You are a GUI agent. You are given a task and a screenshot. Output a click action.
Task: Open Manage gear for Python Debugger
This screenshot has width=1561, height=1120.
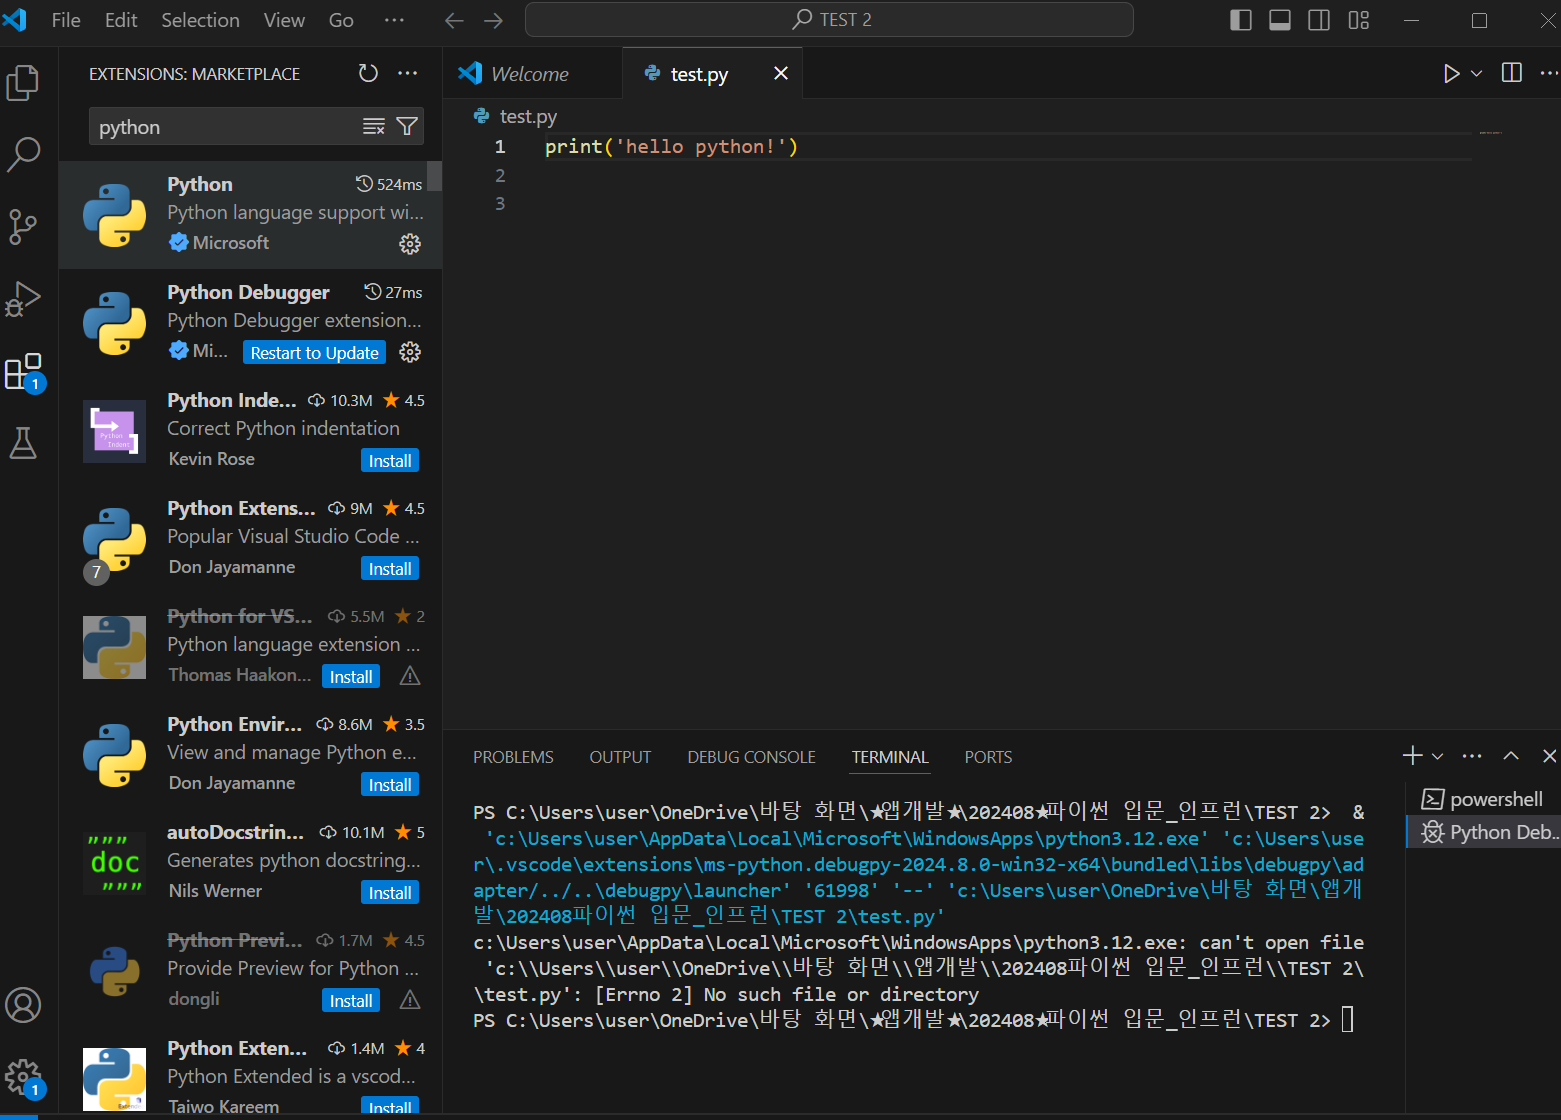tap(410, 352)
